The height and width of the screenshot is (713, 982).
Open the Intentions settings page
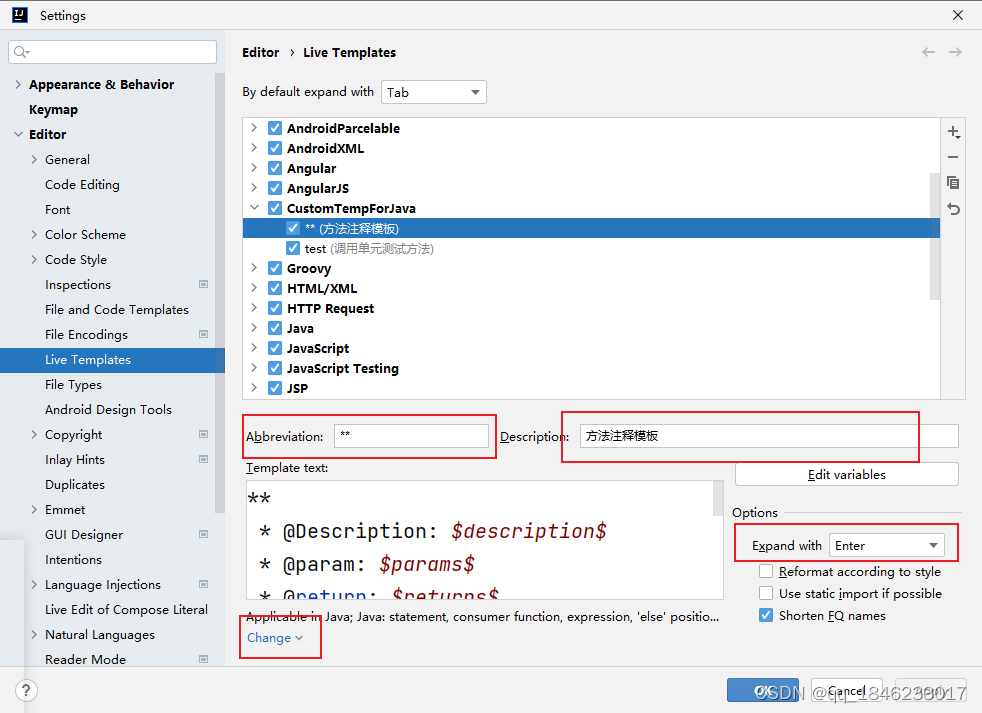coord(73,559)
